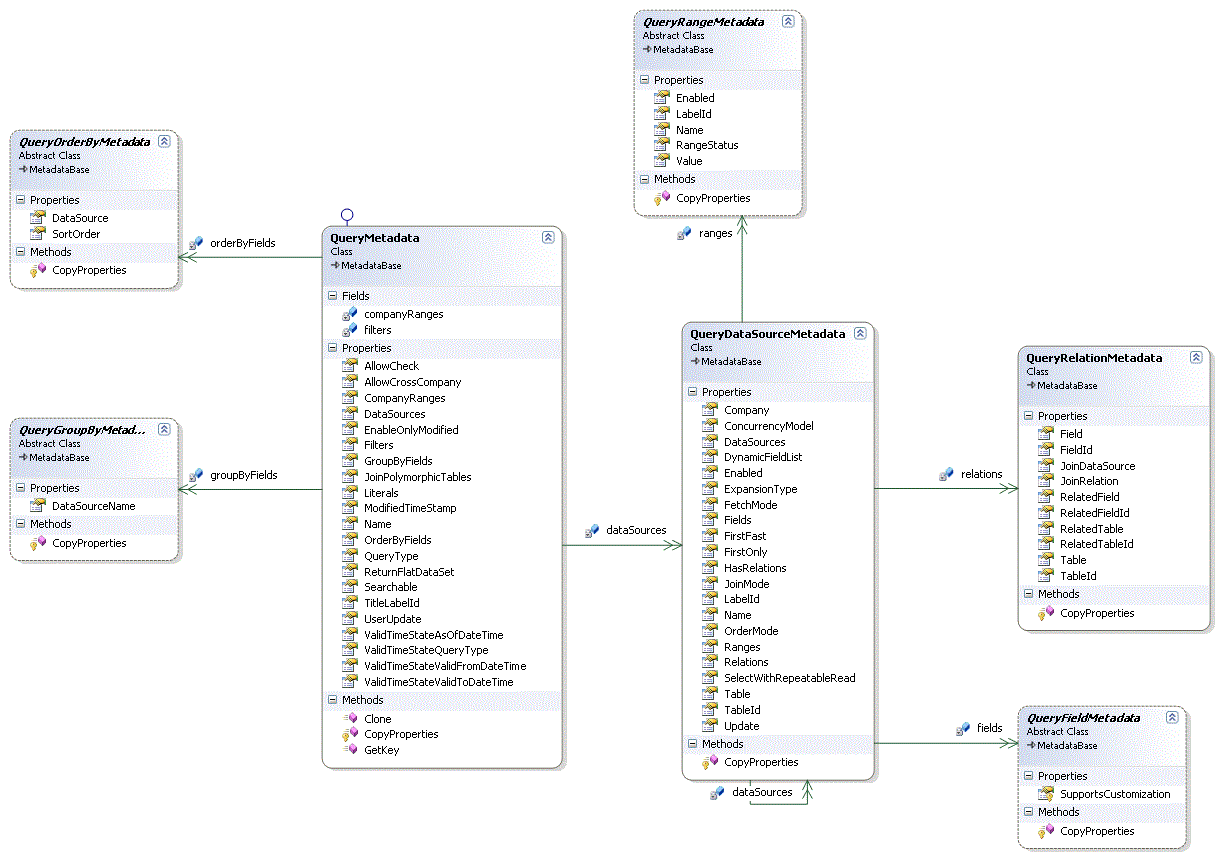
Task: Collapse the Fields section of QueryMetadata
Action: [333, 296]
